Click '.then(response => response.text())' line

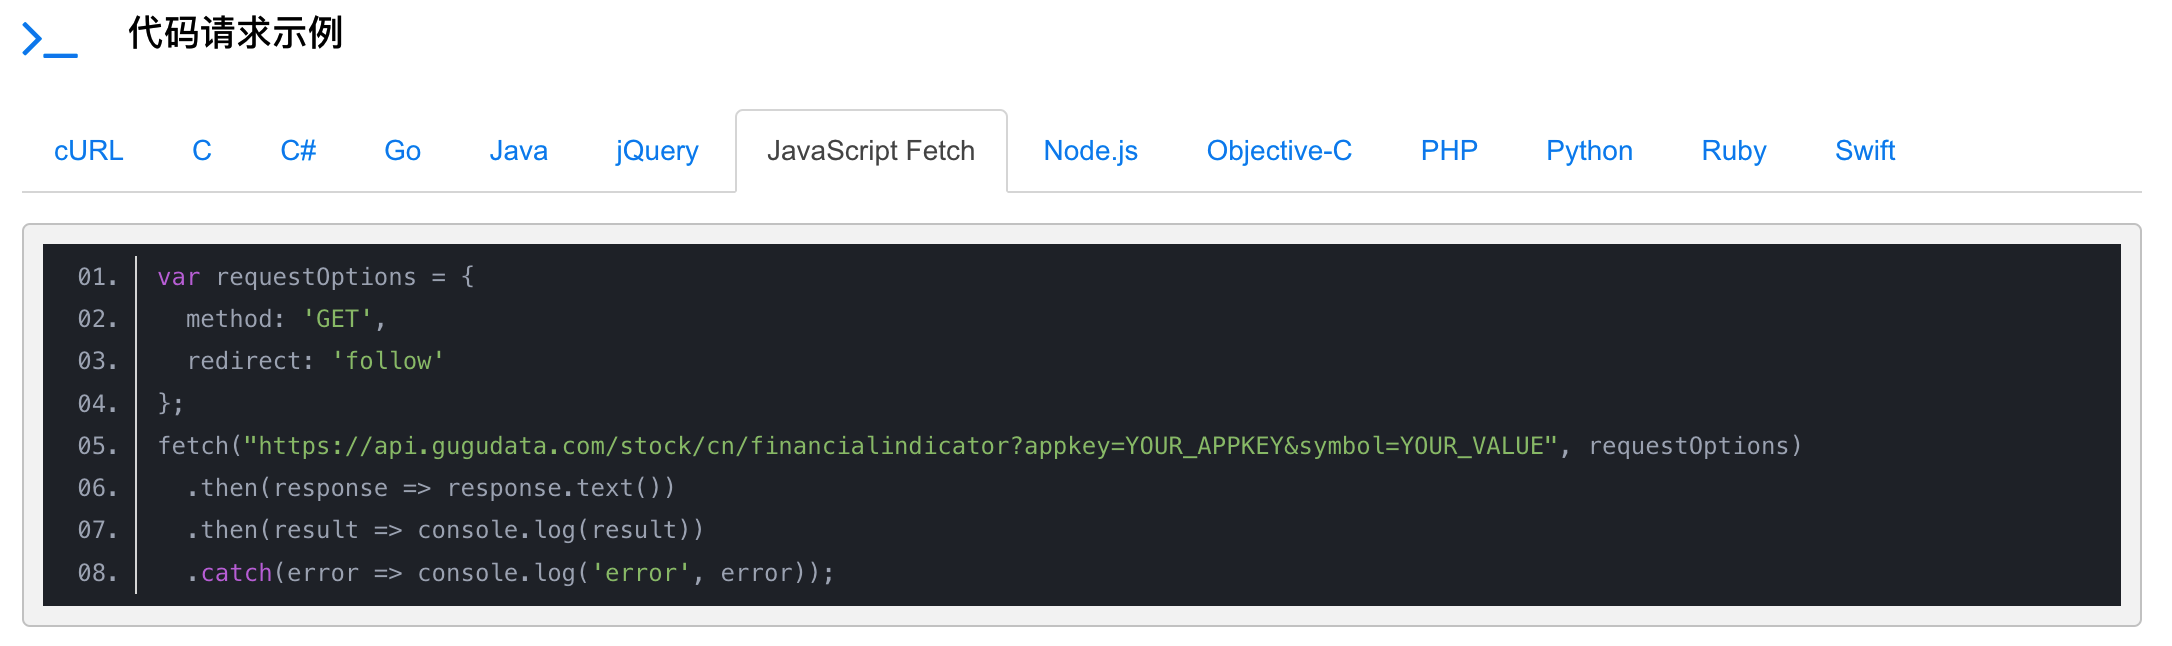430,488
